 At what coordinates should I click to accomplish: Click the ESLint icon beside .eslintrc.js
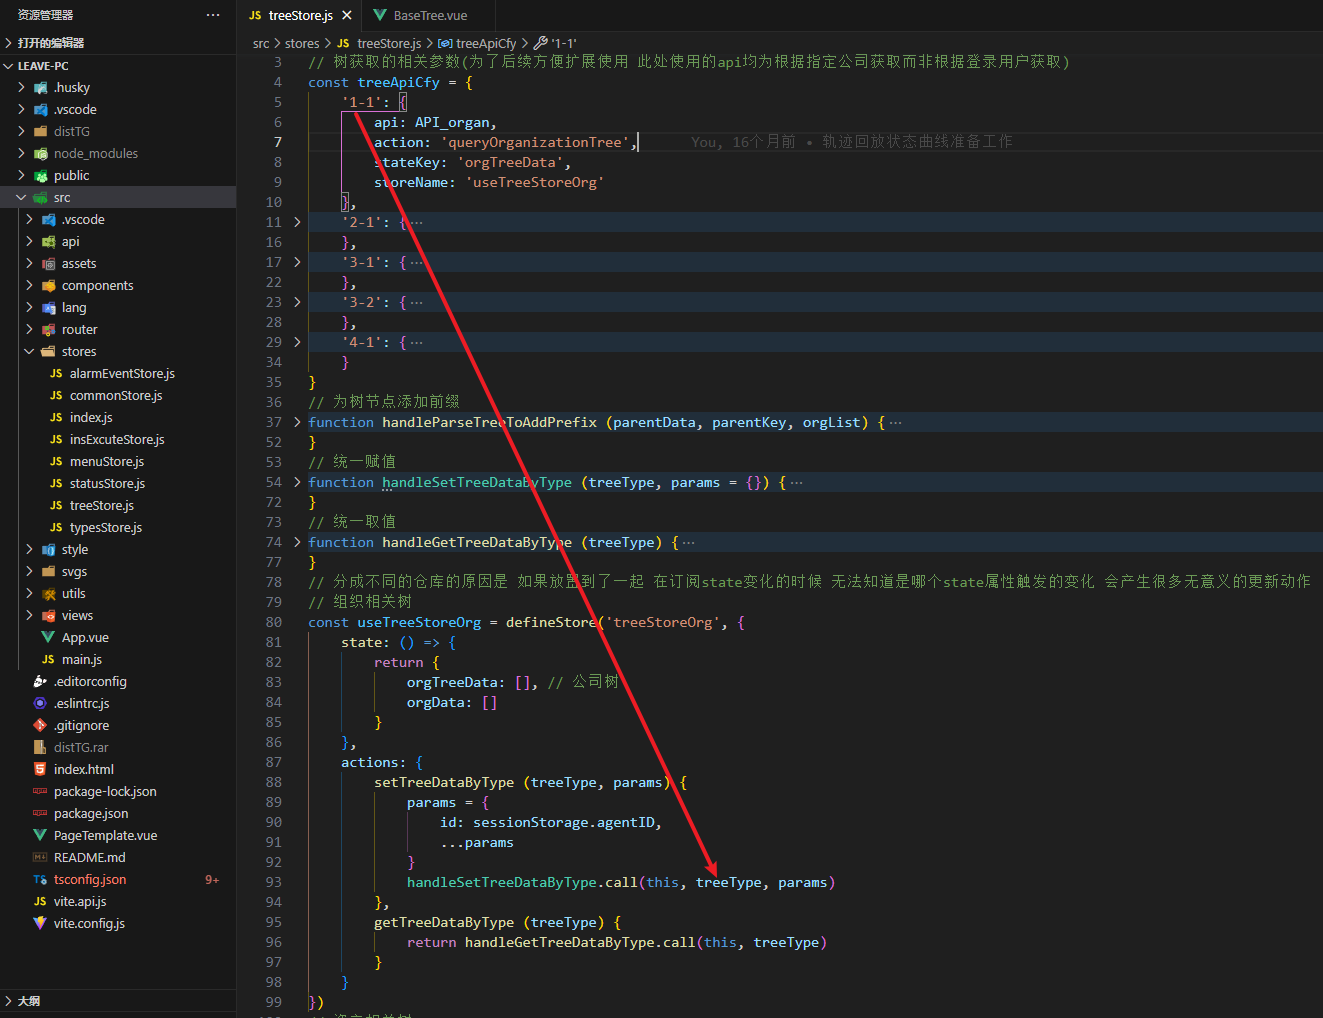(x=40, y=704)
